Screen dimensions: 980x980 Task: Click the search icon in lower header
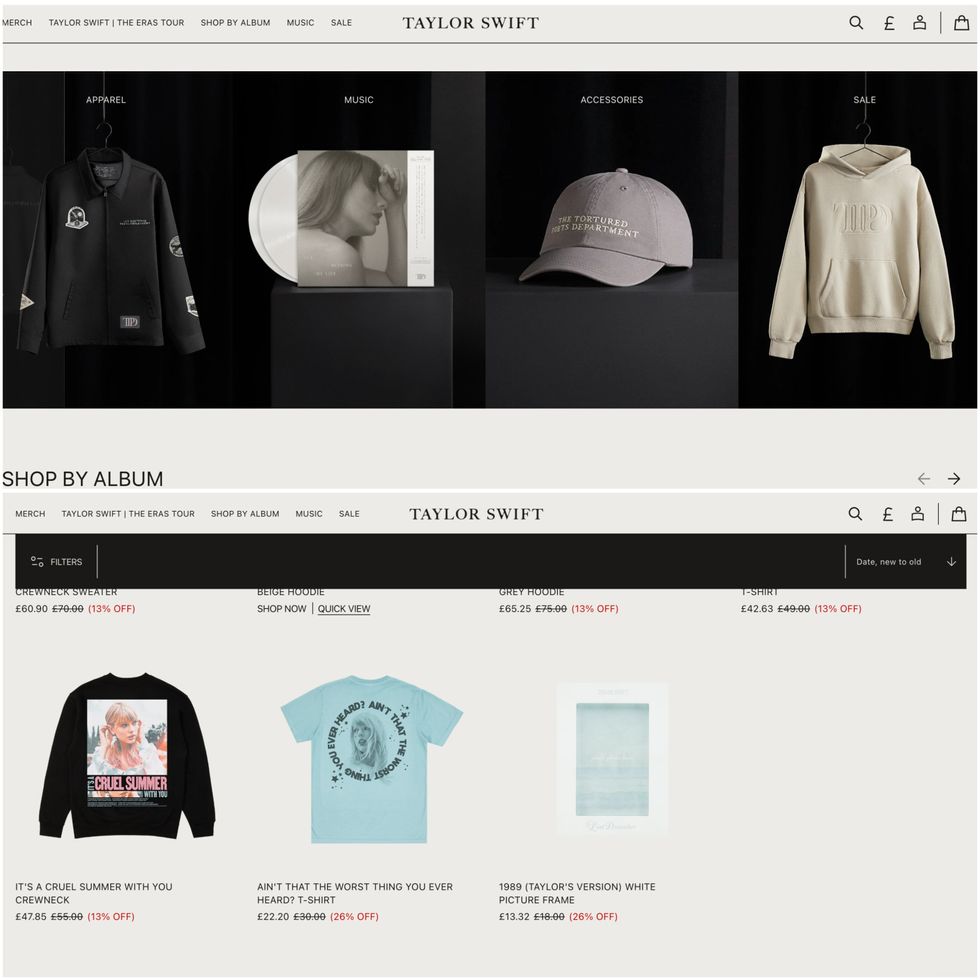click(855, 514)
